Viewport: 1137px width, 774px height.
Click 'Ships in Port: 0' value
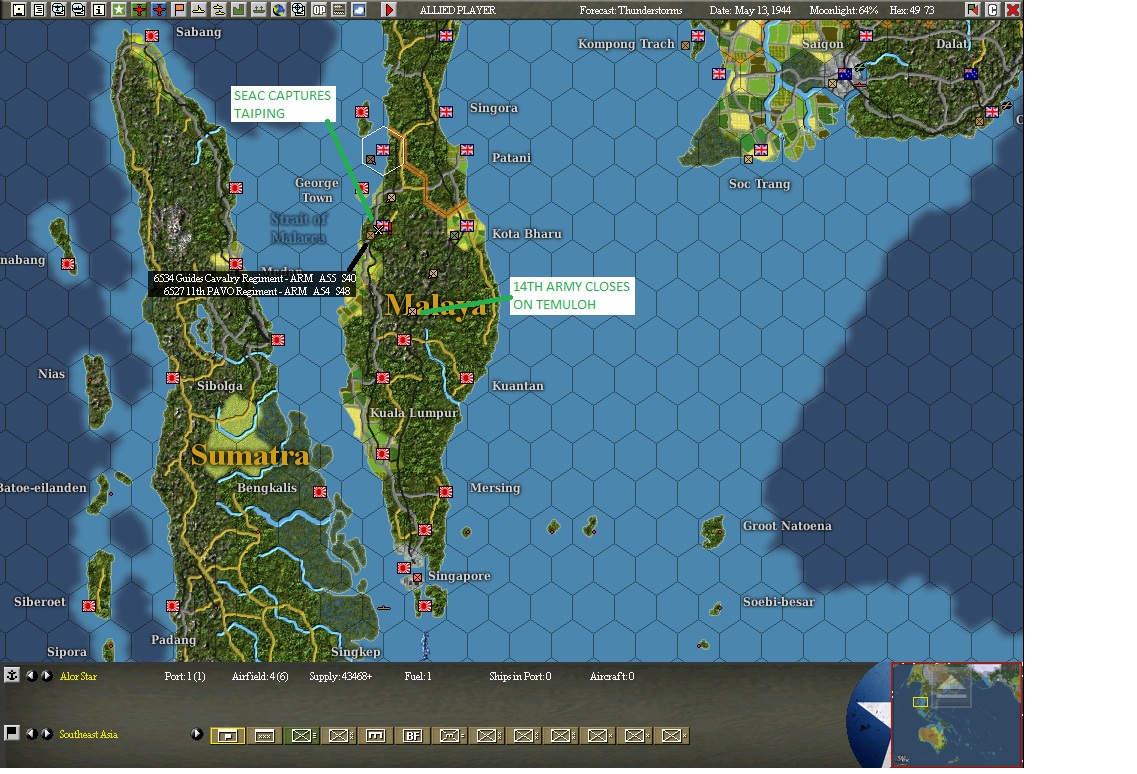[520, 676]
